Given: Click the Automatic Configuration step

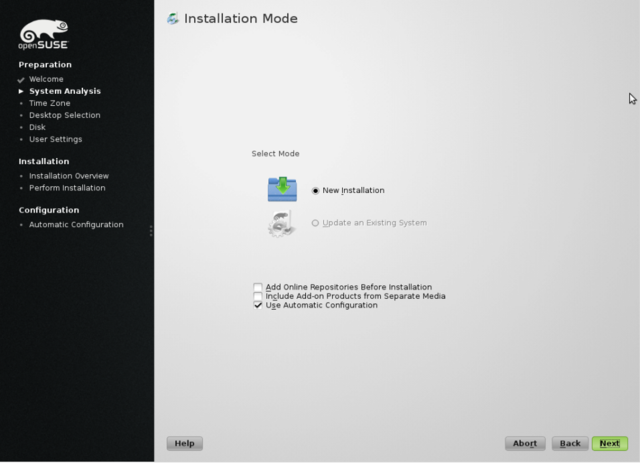Looking at the screenshot, I should tap(76, 225).
